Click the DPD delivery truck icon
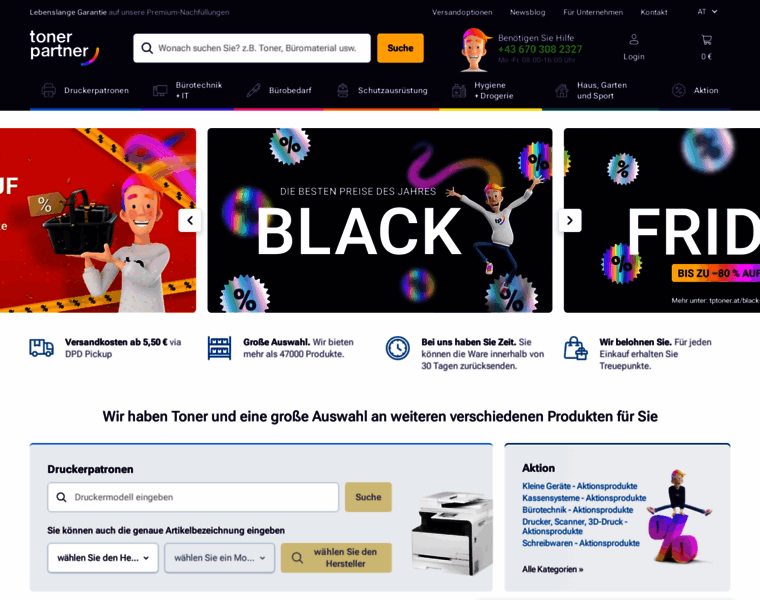 coord(42,348)
